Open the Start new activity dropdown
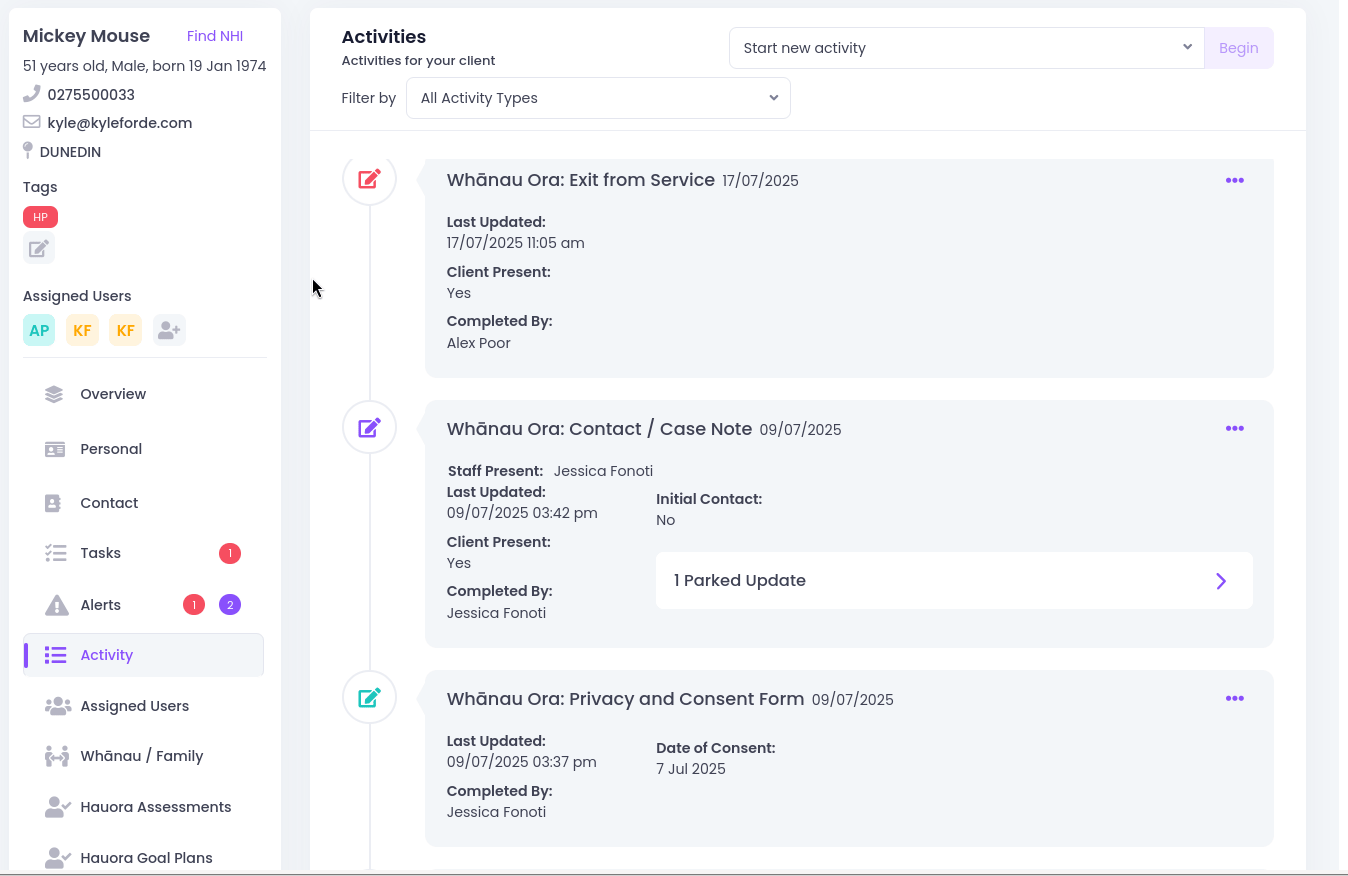The height and width of the screenshot is (876, 1348). click(967, 48)
